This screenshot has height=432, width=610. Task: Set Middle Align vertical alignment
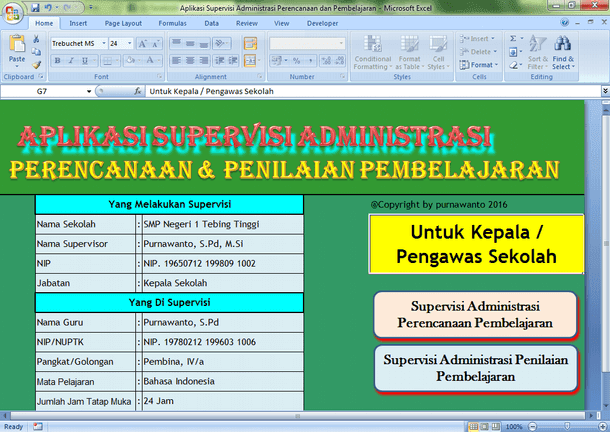[x=190, y=43]
